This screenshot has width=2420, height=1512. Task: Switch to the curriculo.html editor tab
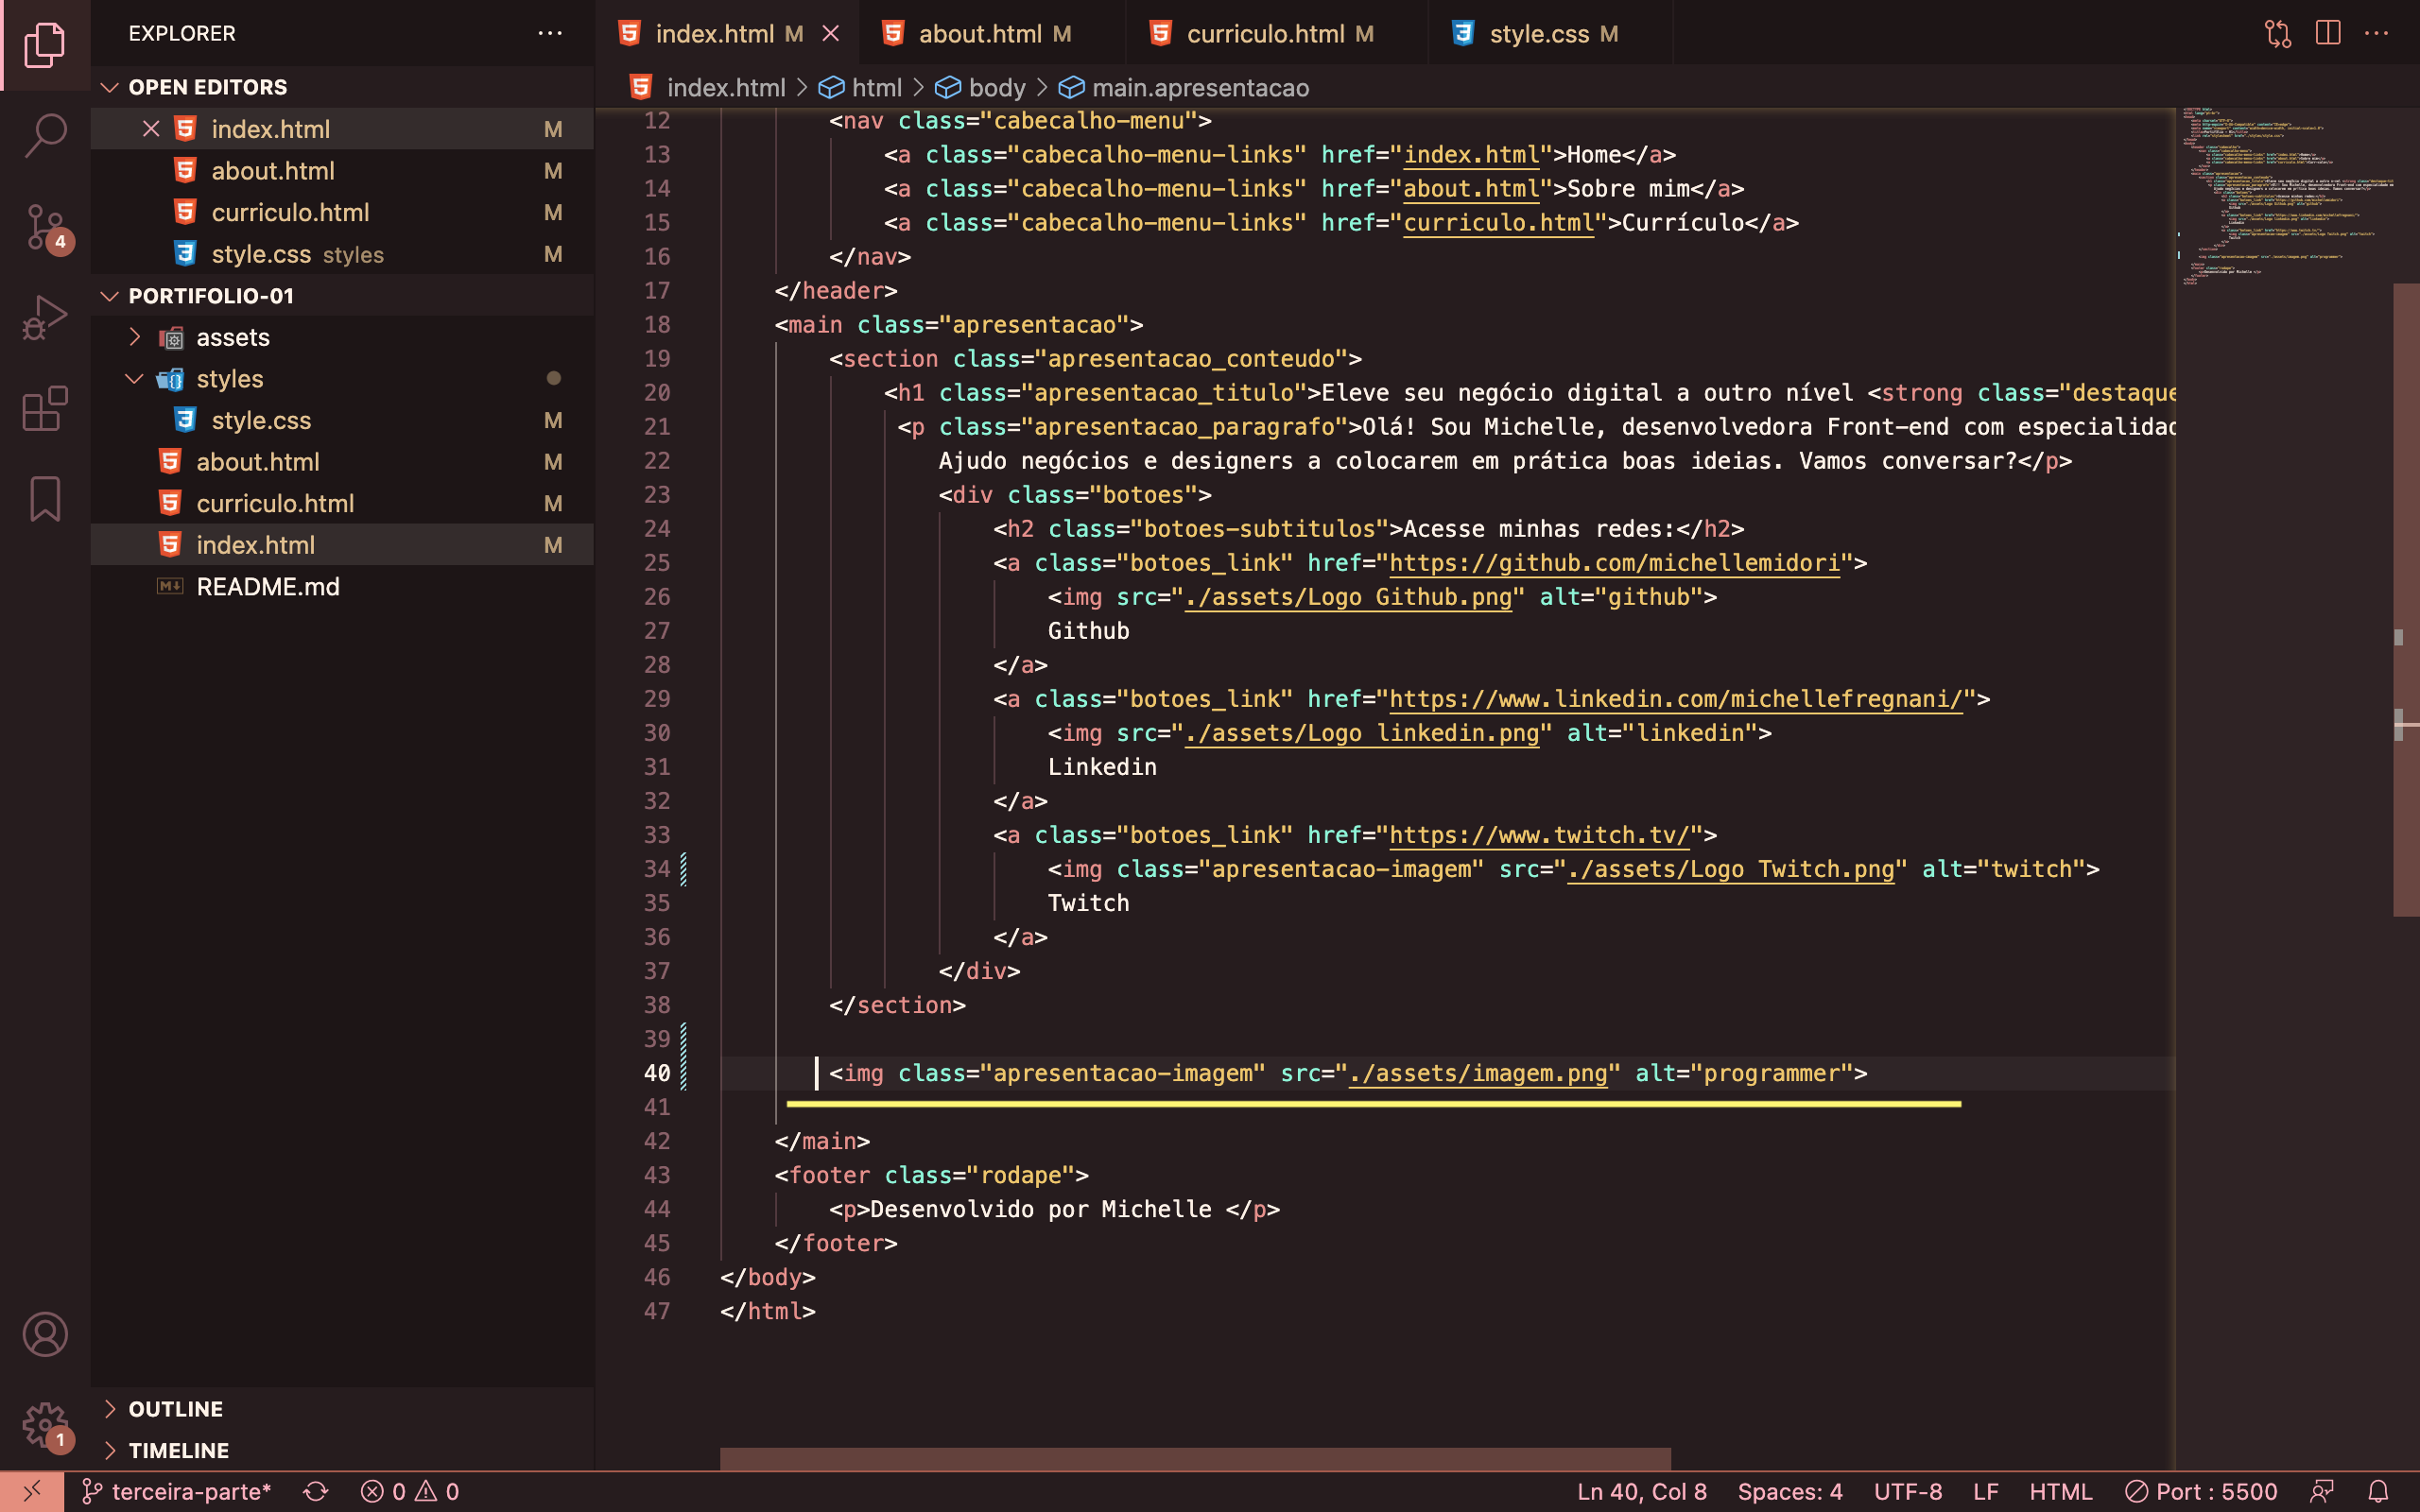click(x=1275, y=34)
